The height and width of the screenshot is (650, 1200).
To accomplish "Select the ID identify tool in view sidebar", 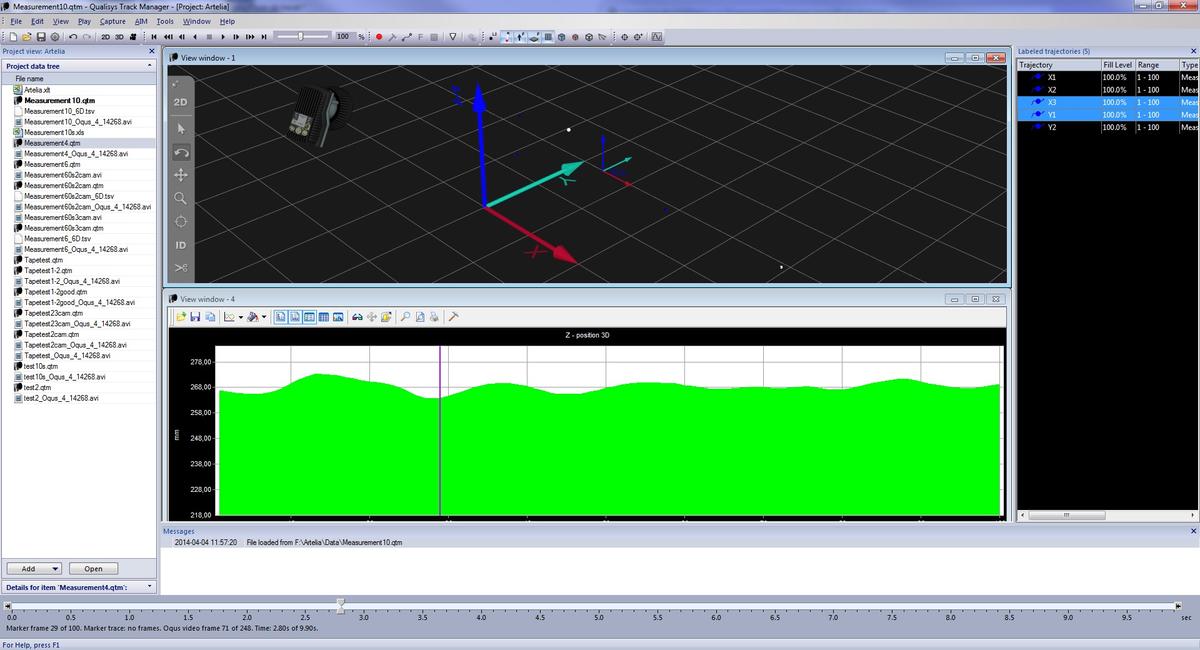I will tap(180, 245).
